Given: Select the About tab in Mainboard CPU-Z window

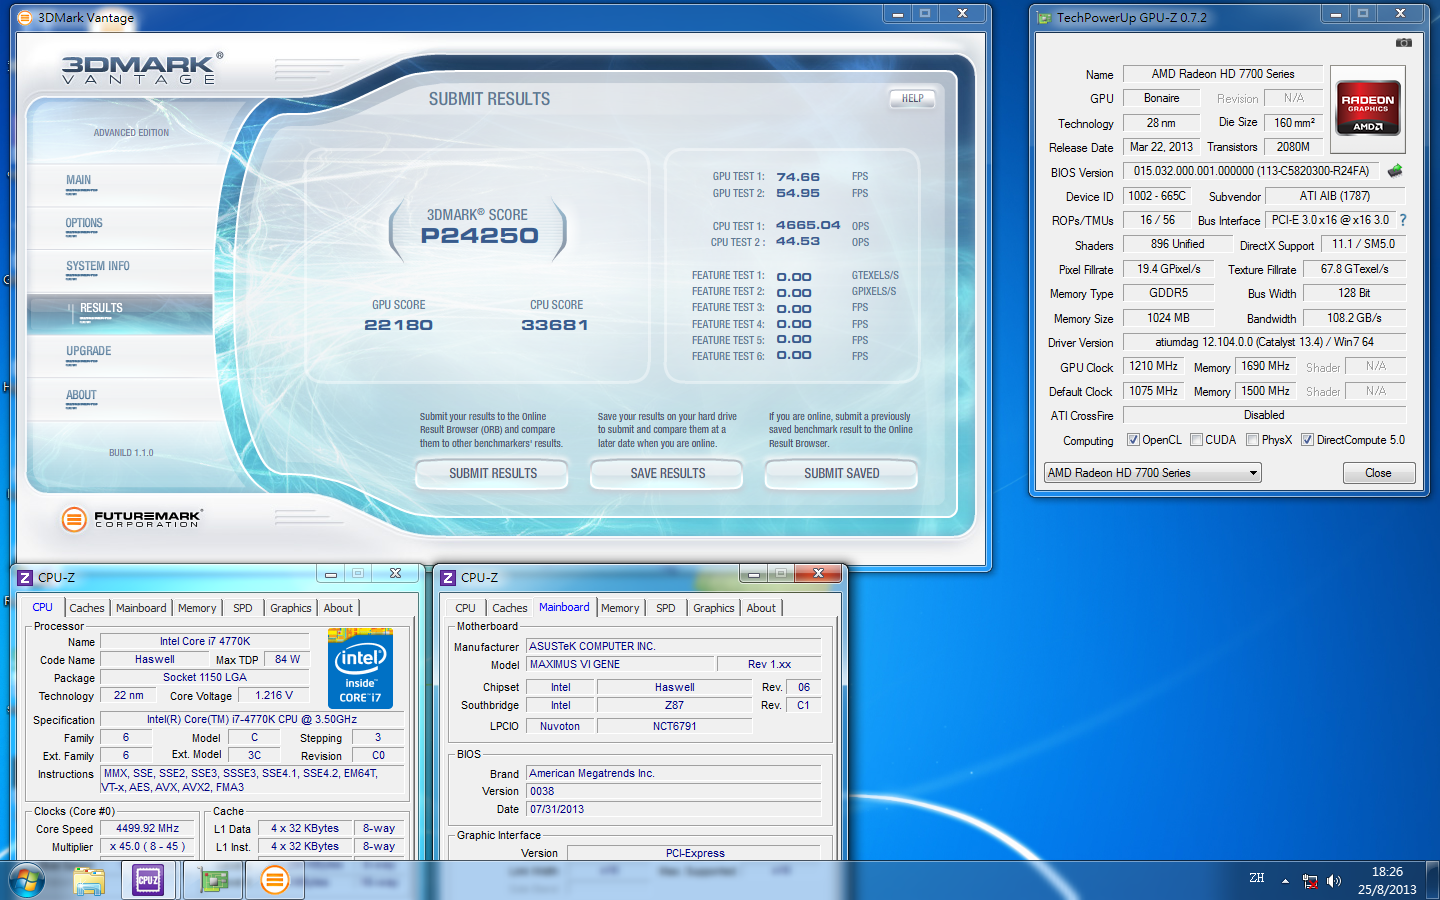Looking at the screenshot, I should click(761, 608).
